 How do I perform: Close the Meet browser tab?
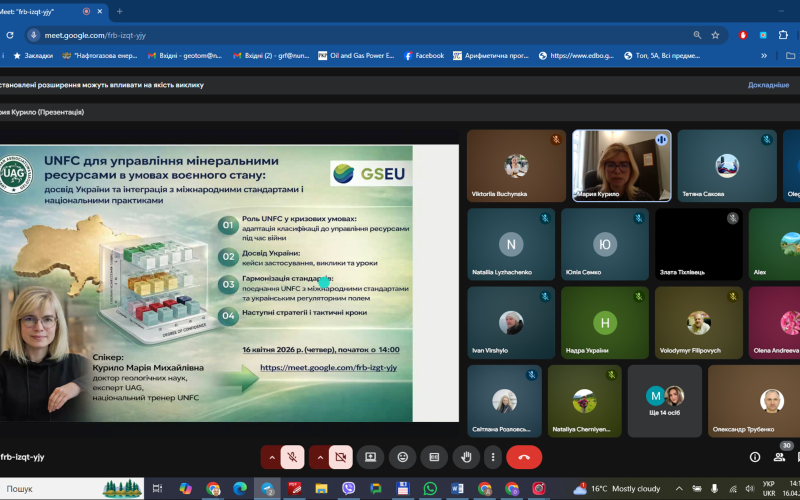click(x=100, y=11)
